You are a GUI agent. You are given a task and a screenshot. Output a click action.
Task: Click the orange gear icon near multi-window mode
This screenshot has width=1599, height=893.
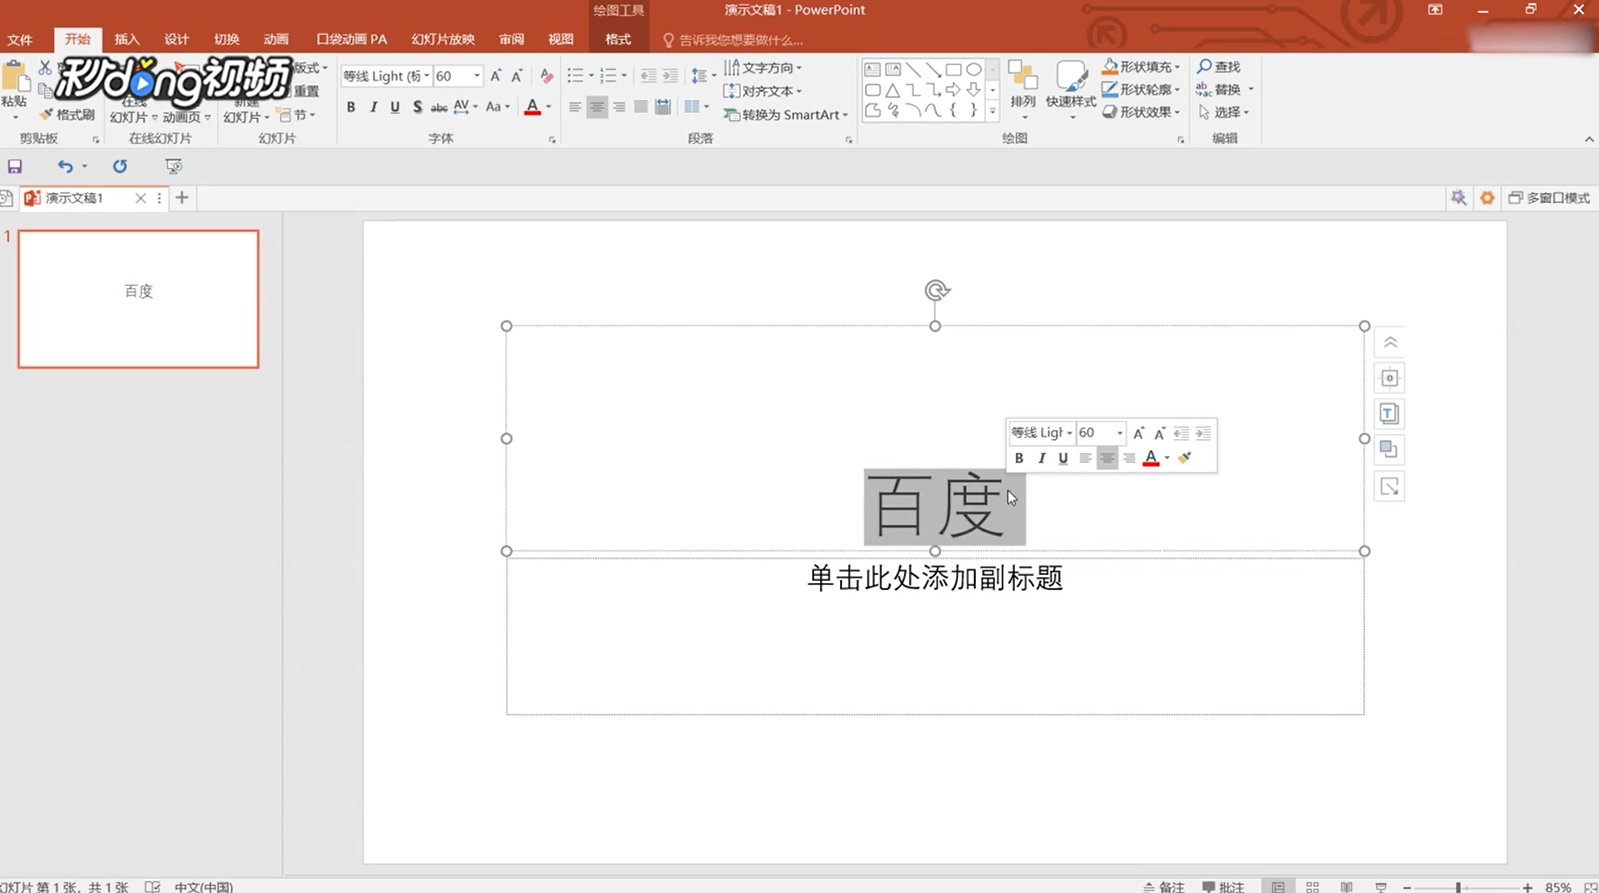[1487, 198]
